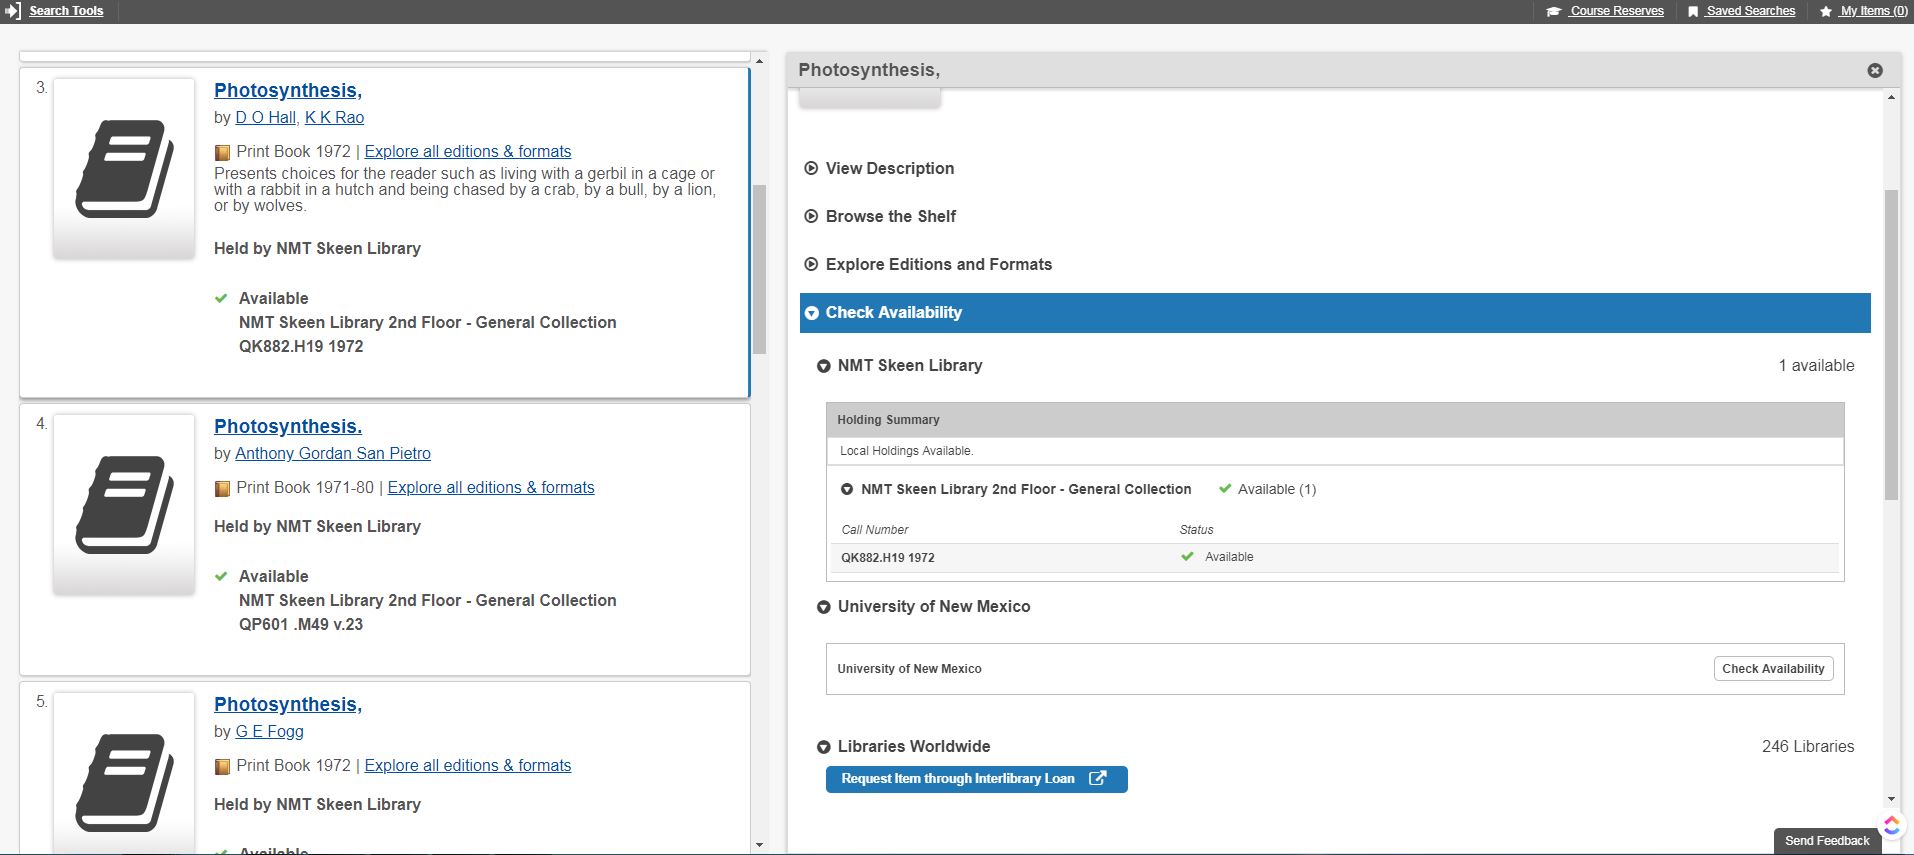Click the results list vertical scrollbar
Screen dimensions: 1914x855
click(x=759, y=270)
